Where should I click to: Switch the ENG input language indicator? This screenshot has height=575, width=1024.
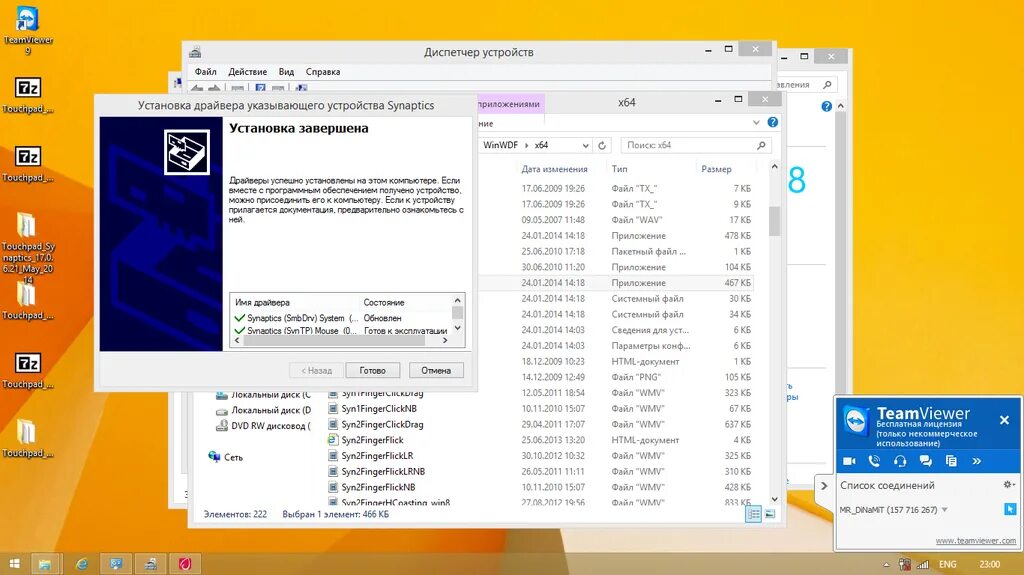948,565
